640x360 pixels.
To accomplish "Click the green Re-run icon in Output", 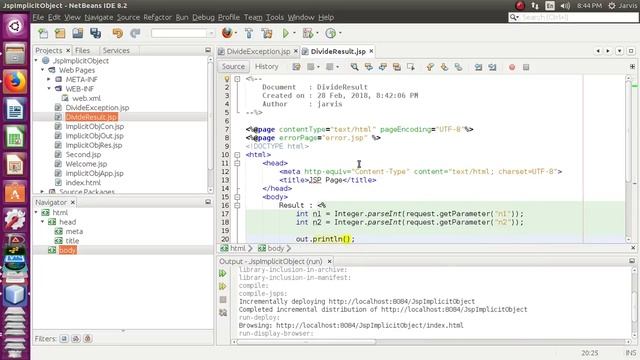I will pyautogui.click(x=223, y=273).
